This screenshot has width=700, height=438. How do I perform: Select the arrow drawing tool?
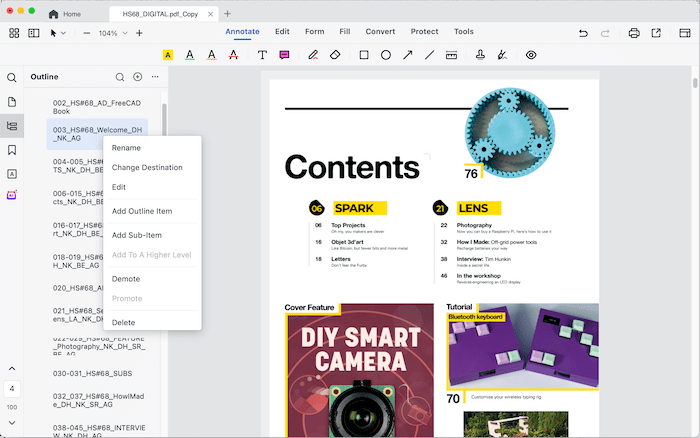408,55
